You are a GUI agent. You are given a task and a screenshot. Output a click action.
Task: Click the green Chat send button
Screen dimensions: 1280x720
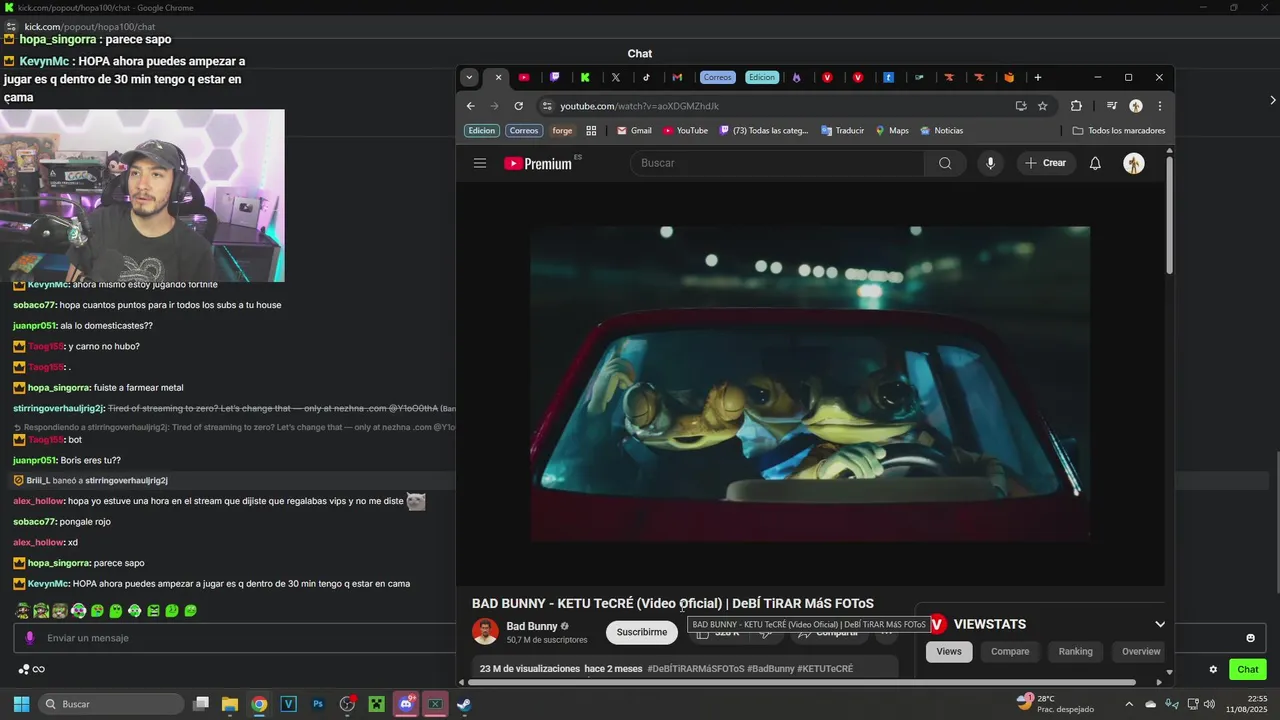(x=1248, y=670)
